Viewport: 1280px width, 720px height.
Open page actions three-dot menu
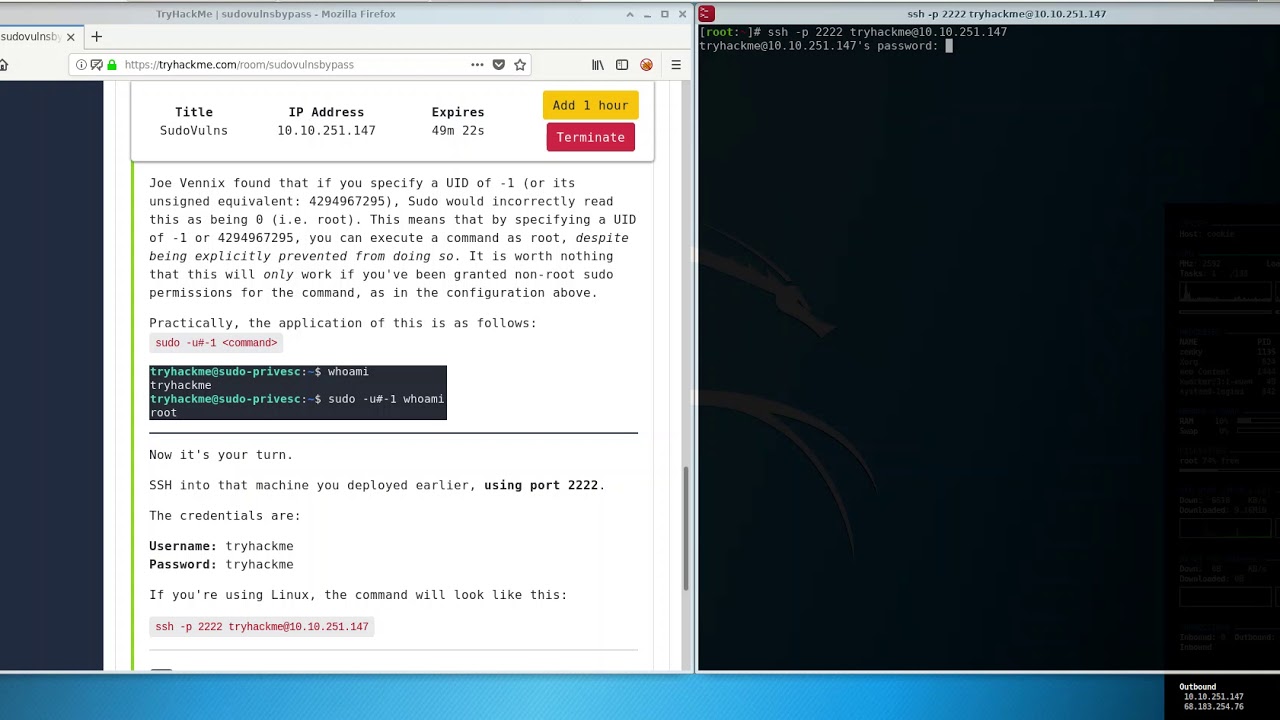click(477, 65)
